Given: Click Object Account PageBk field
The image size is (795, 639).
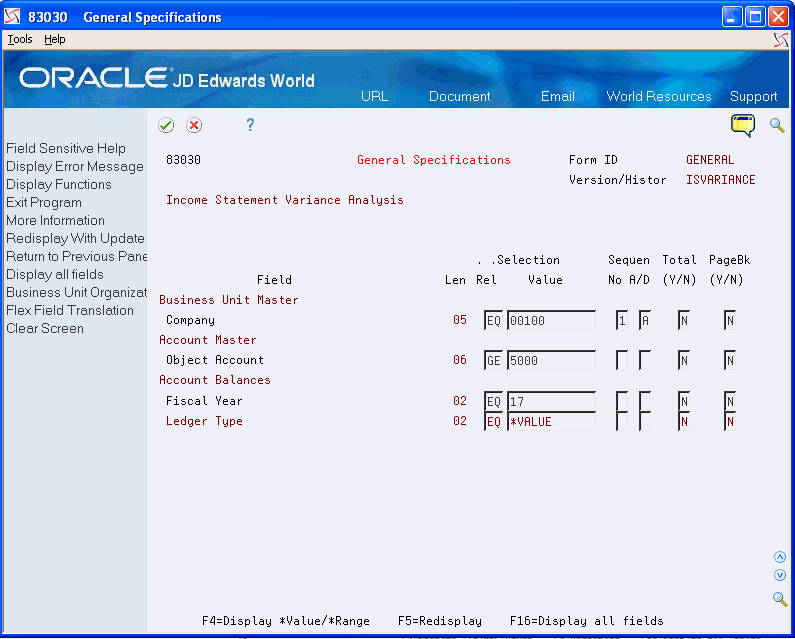Looking at the screenshot, I should click(730, 361).
